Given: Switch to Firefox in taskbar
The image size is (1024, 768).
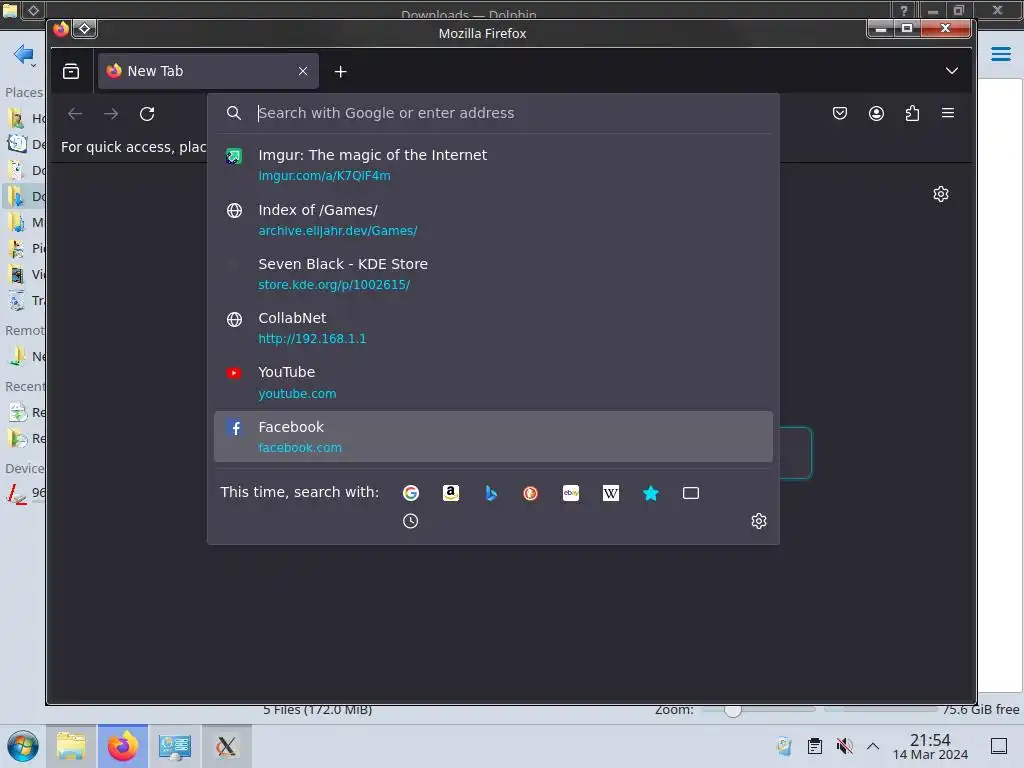Looking at the screenshot, I should pyautogui.click(x=123, y=746).
